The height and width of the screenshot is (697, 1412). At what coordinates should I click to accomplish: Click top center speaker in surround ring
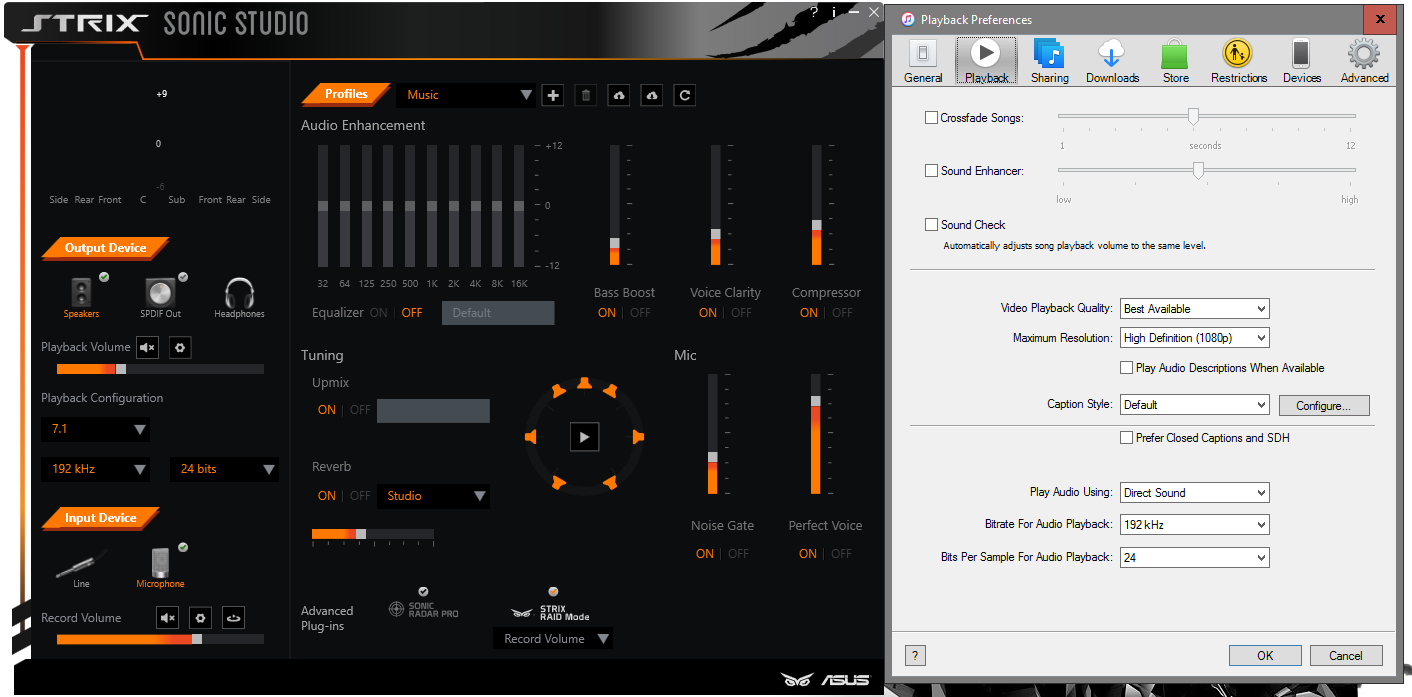point(584,383)
